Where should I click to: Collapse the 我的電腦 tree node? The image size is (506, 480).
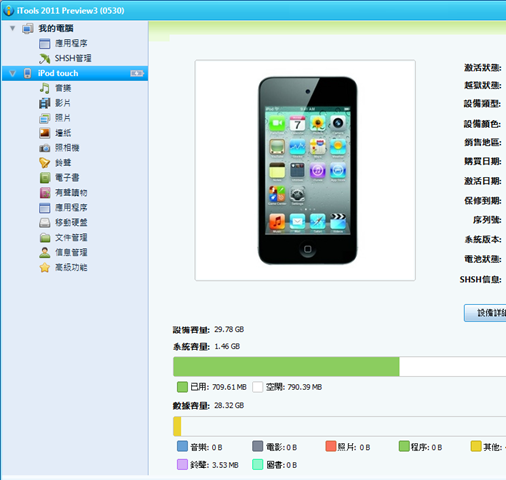tap(13, 28)
